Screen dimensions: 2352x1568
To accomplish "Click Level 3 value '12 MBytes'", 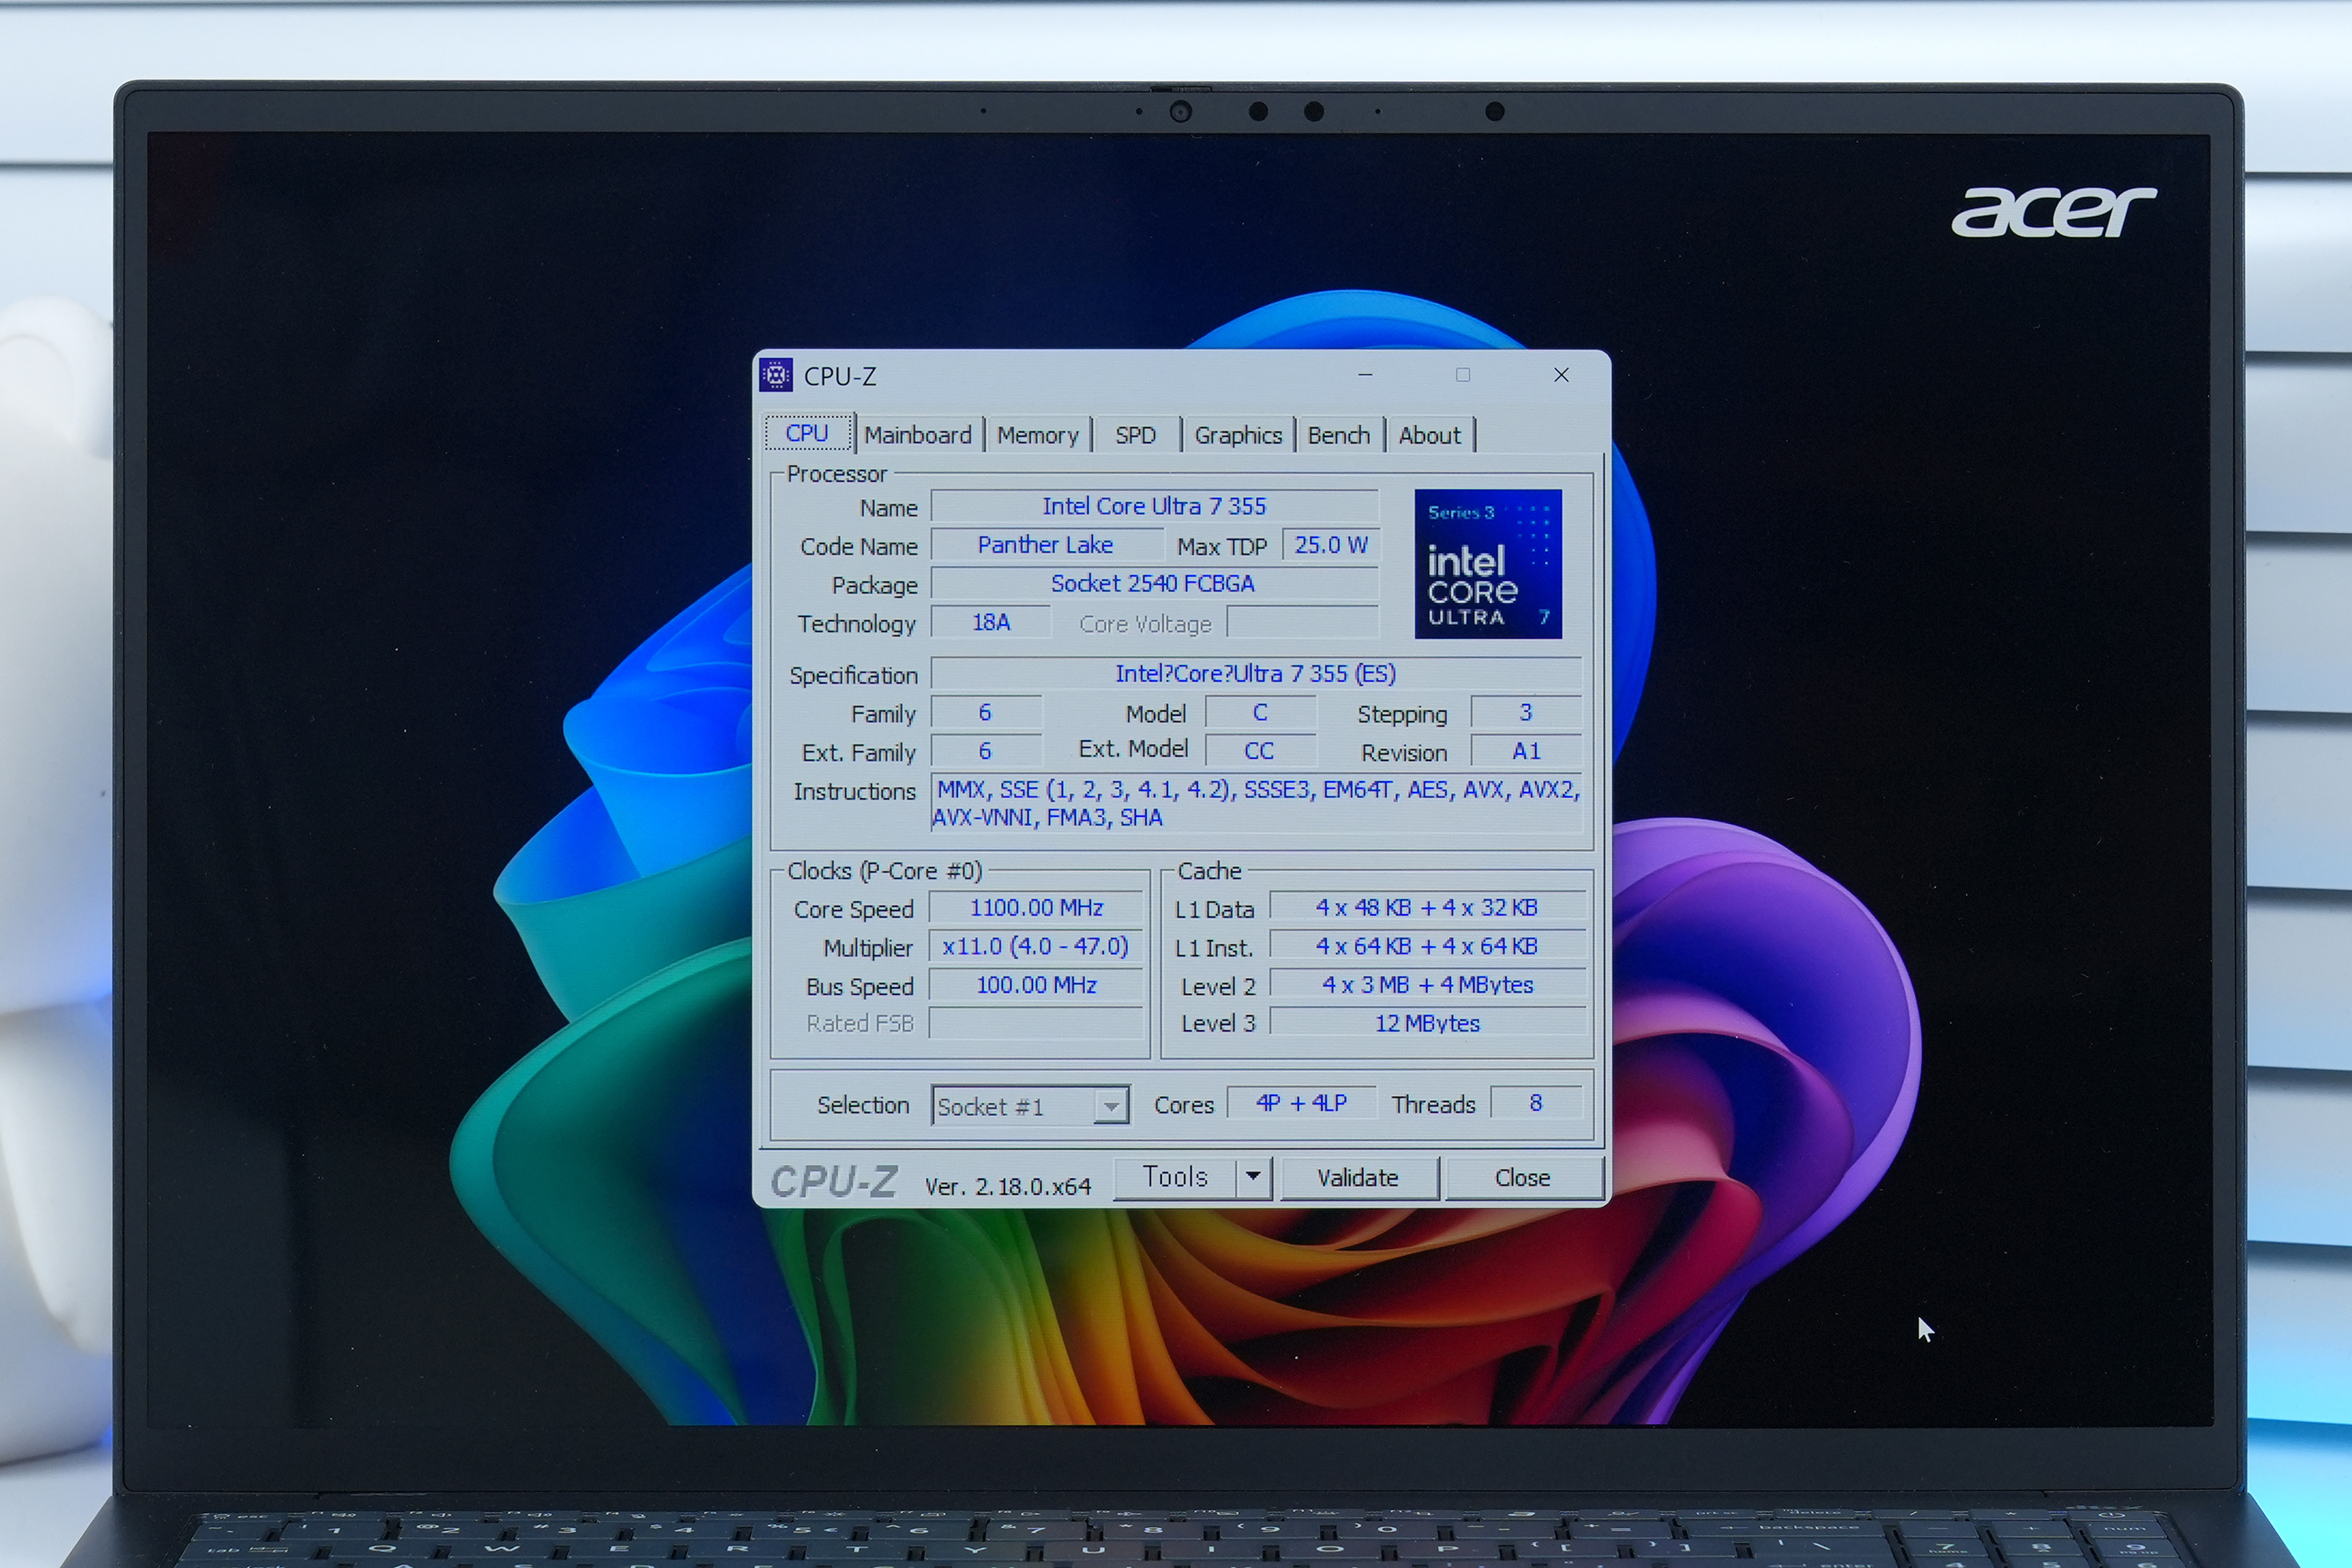I will (1427, 1023).
